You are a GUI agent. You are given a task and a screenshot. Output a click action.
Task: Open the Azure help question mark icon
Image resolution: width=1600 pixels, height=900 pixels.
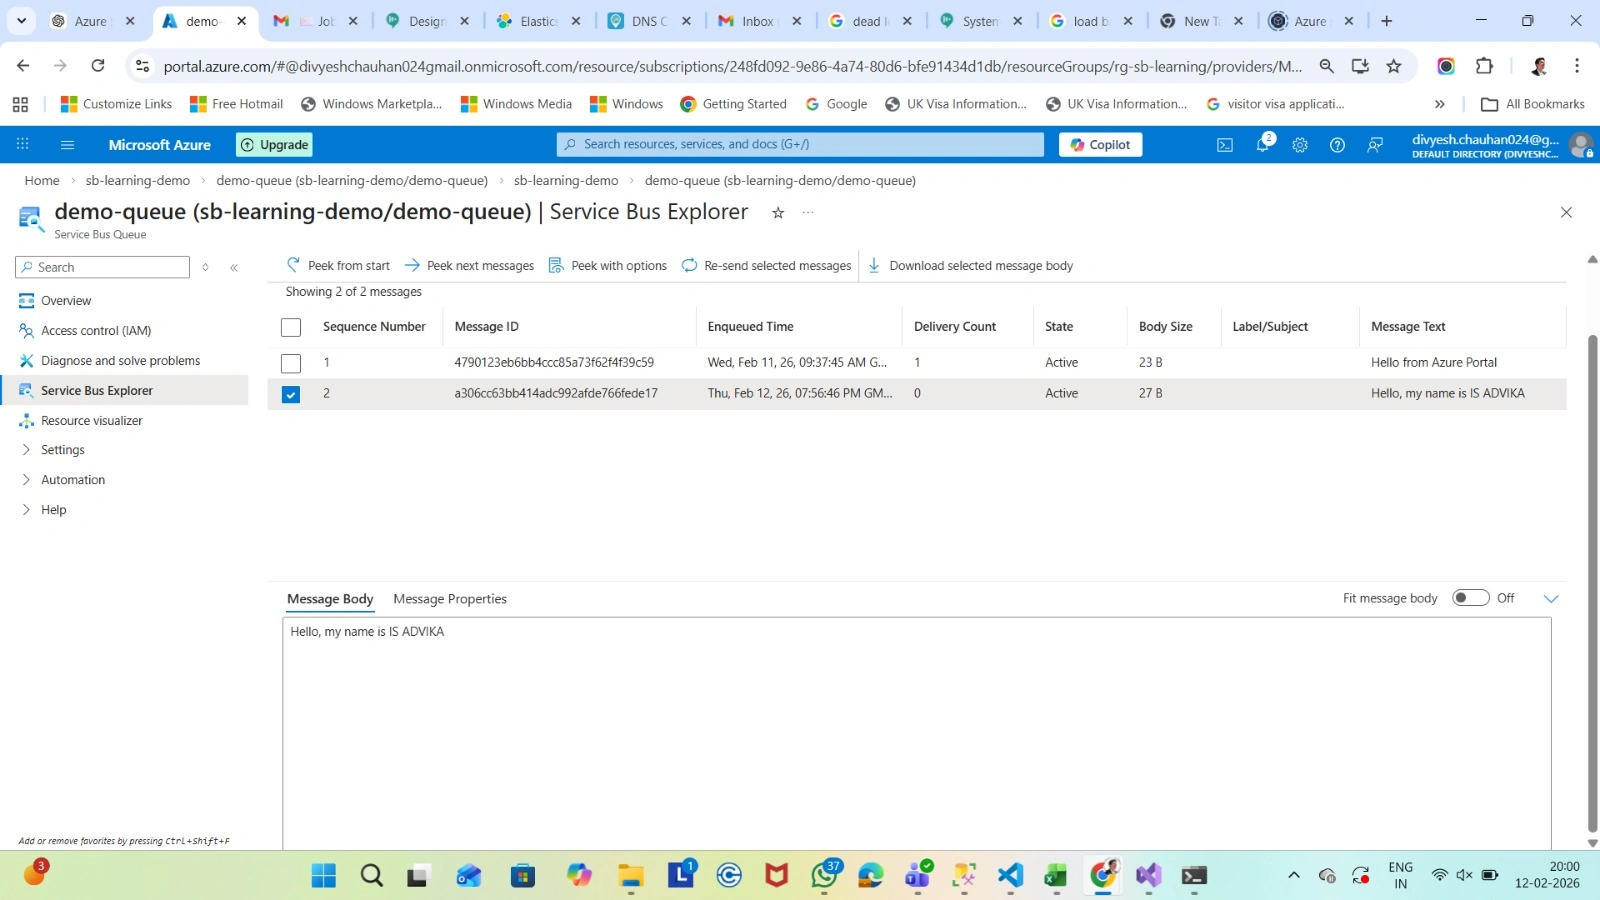pyautogui.click(x=1337, y=145)
